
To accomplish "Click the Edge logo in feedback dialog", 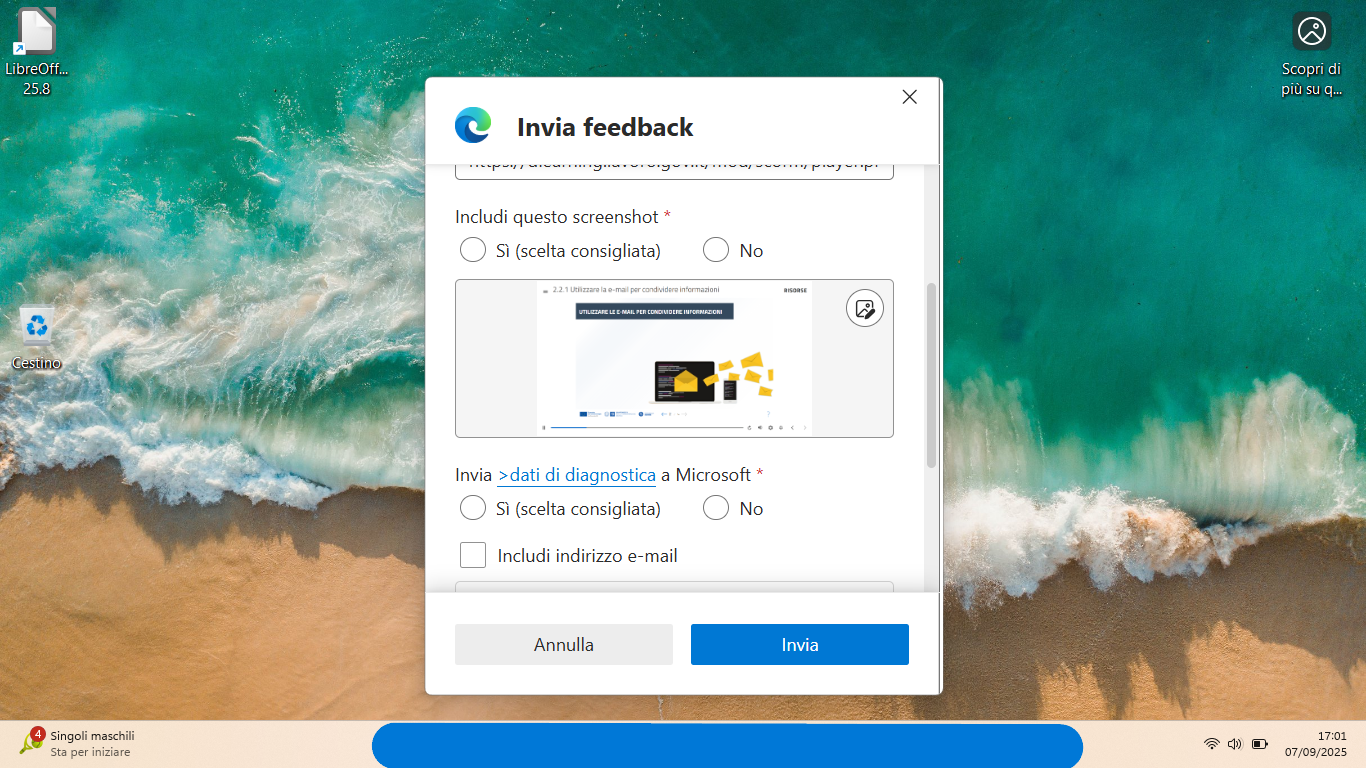I will point(473,126).
